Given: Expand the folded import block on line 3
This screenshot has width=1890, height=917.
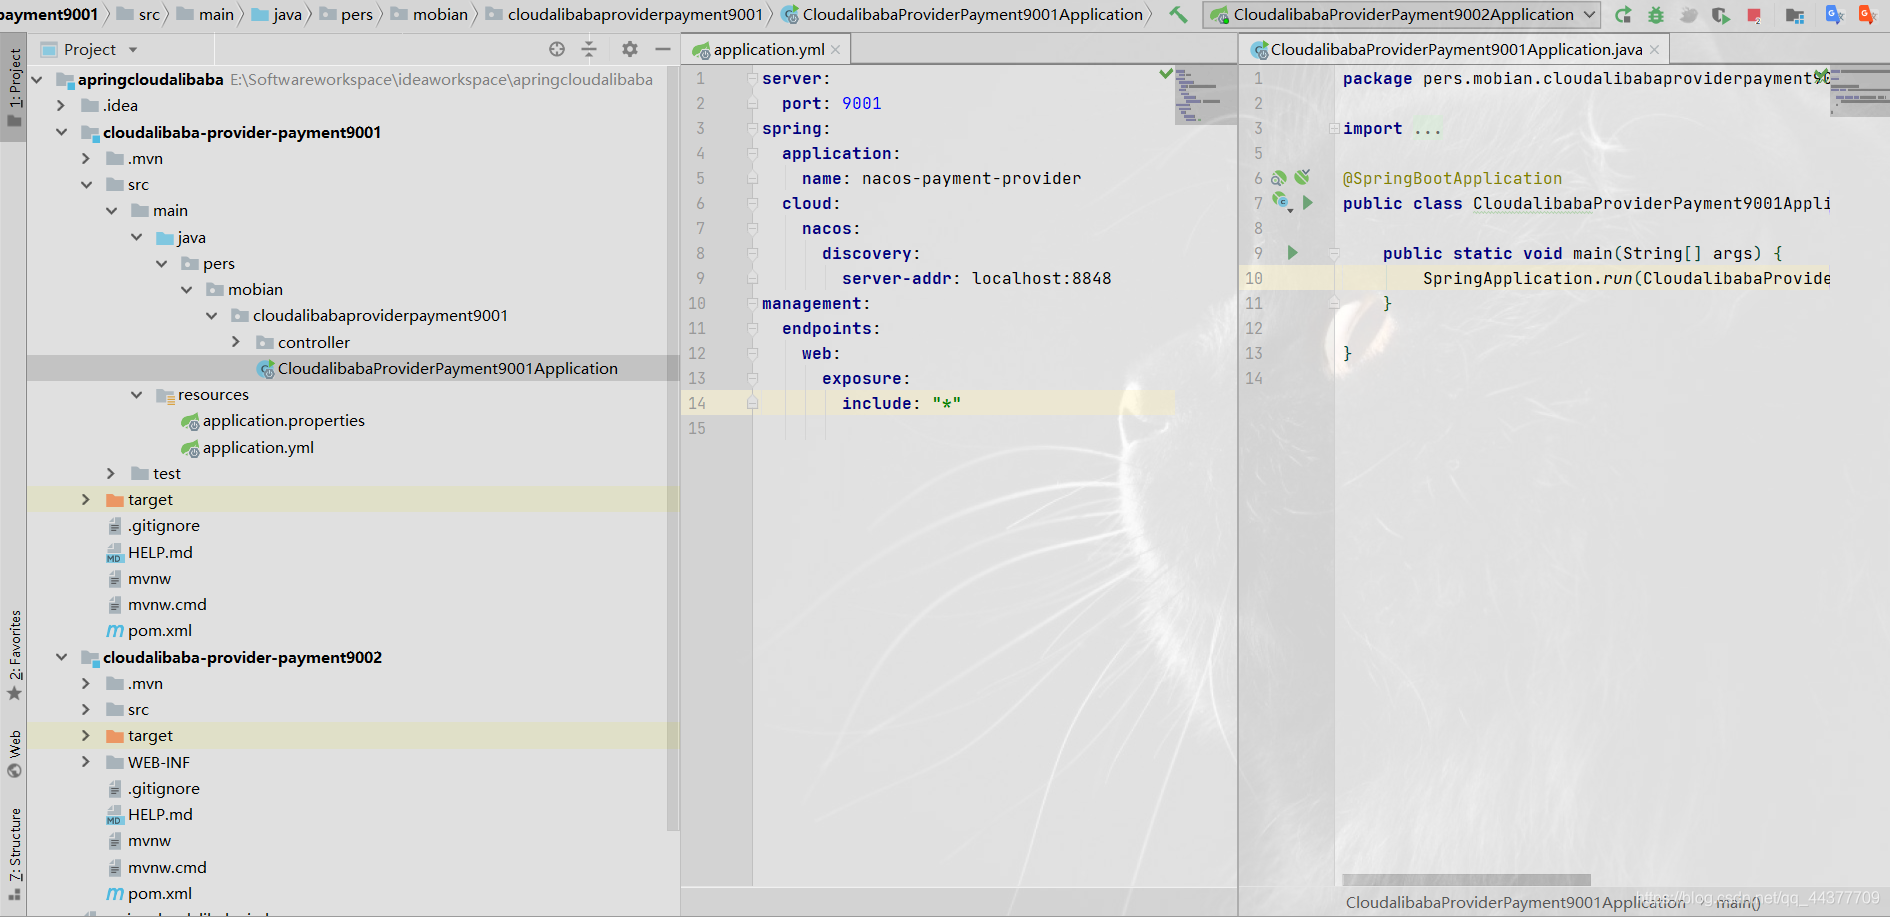Looking at the screenshot, I should 1334,128.
